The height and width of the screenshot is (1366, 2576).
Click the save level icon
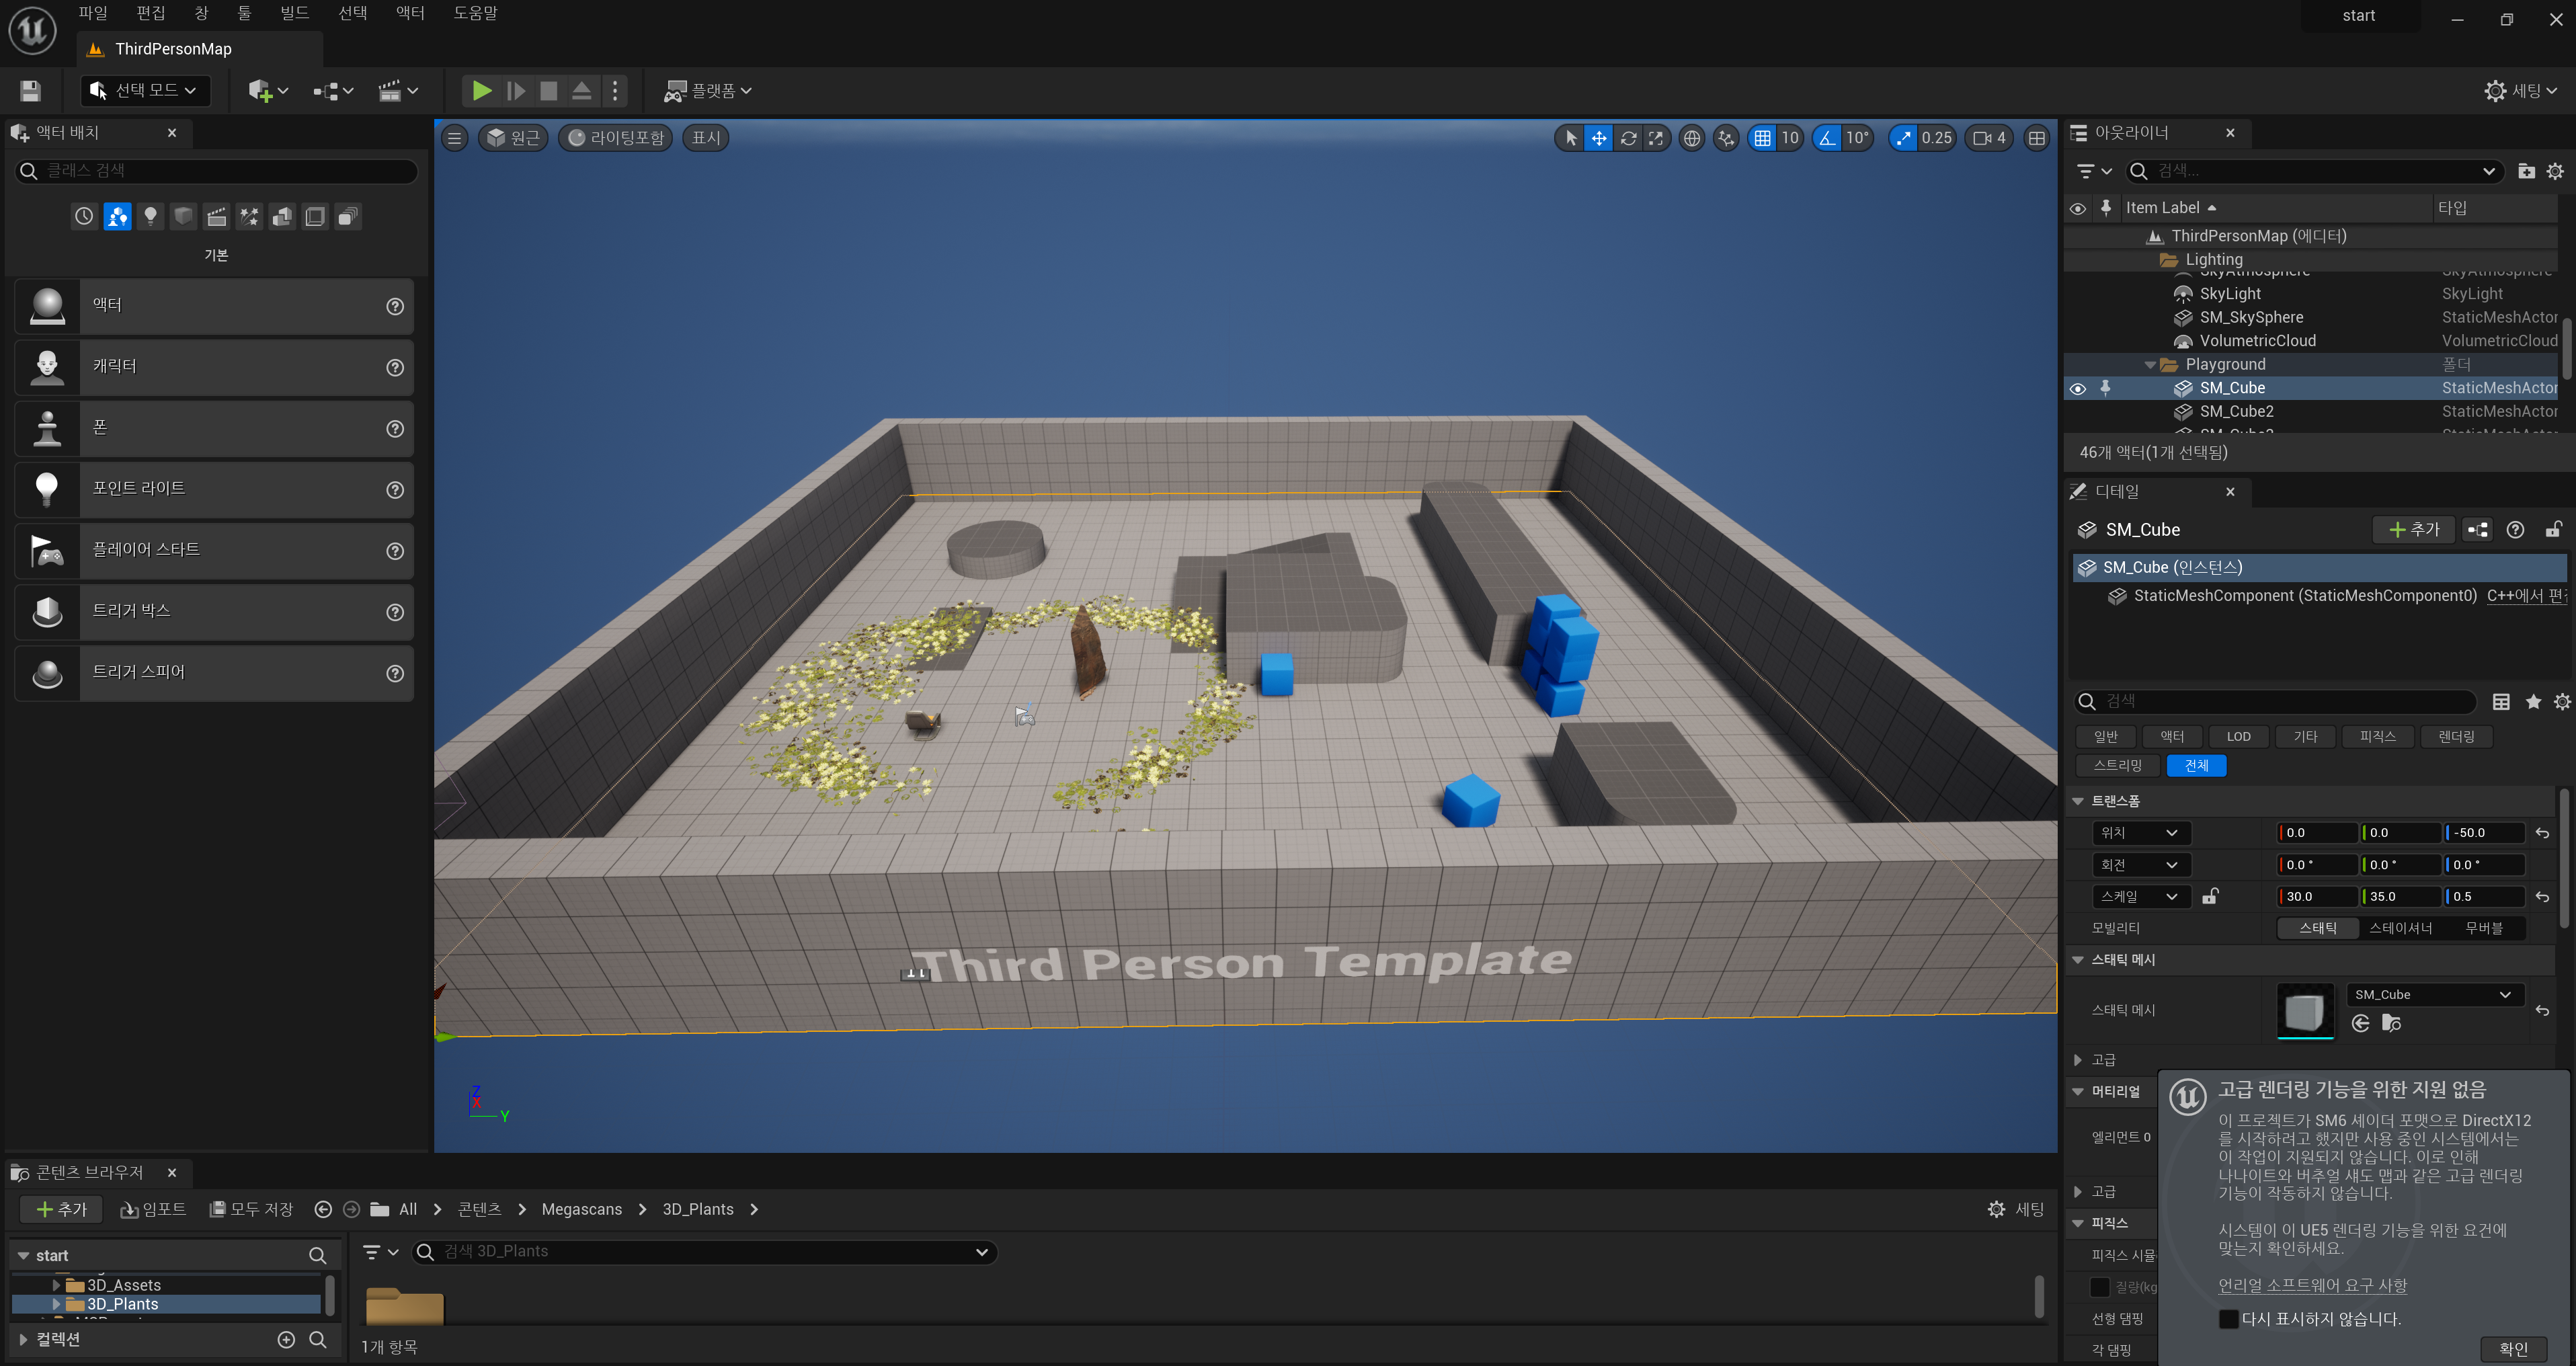[30, 91]
